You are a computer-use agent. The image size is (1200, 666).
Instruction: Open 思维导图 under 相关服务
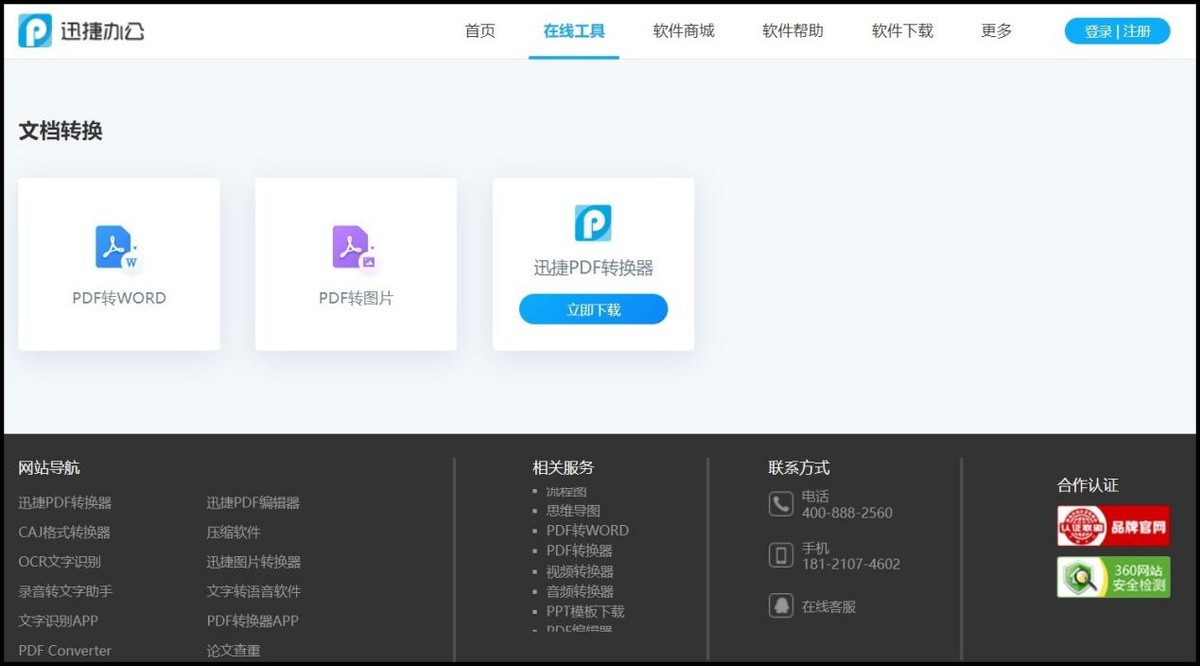(x=573, y=510)
